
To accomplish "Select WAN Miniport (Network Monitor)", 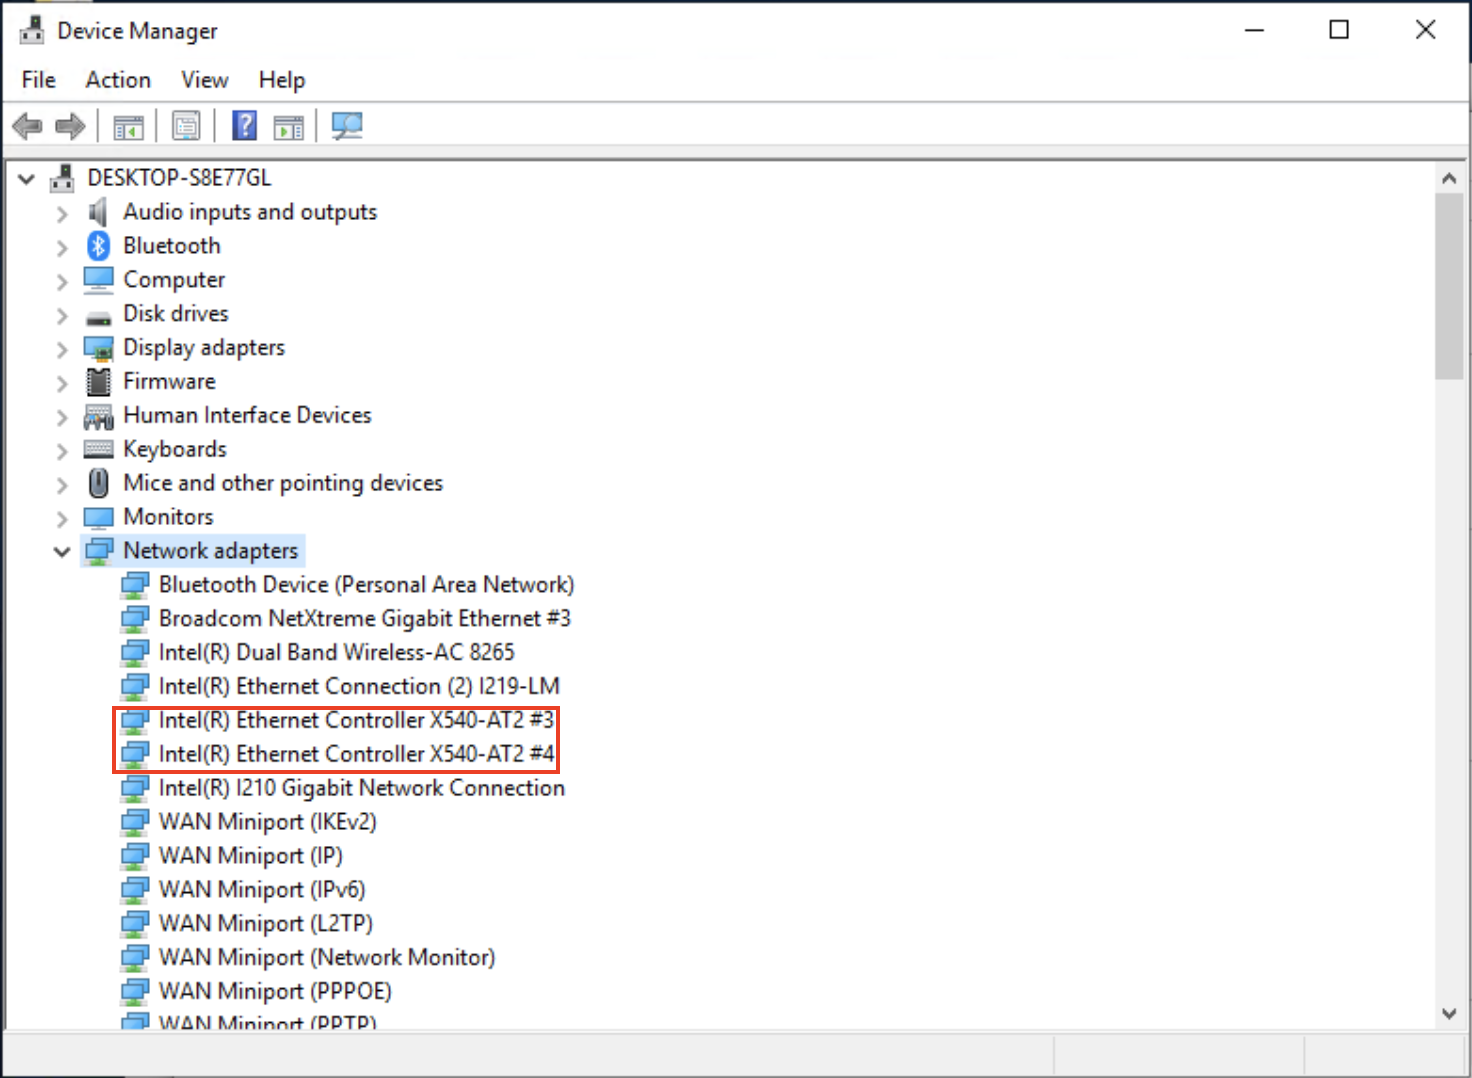I will click(x=327, y=958).
